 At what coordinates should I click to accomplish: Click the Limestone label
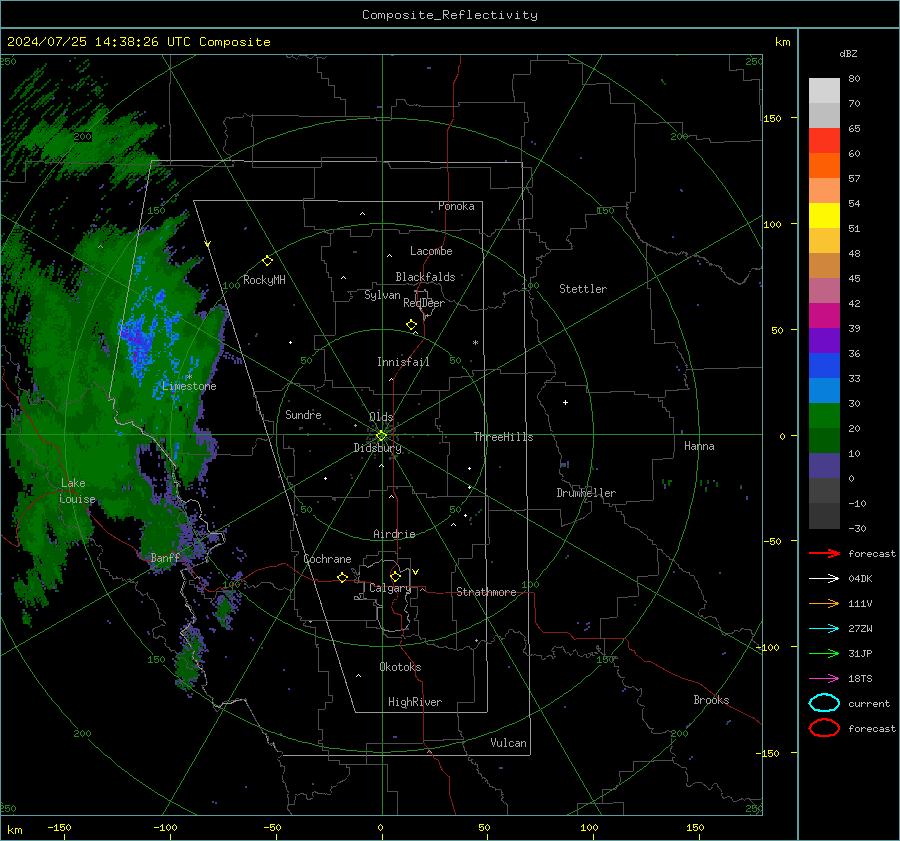[189, 386]
